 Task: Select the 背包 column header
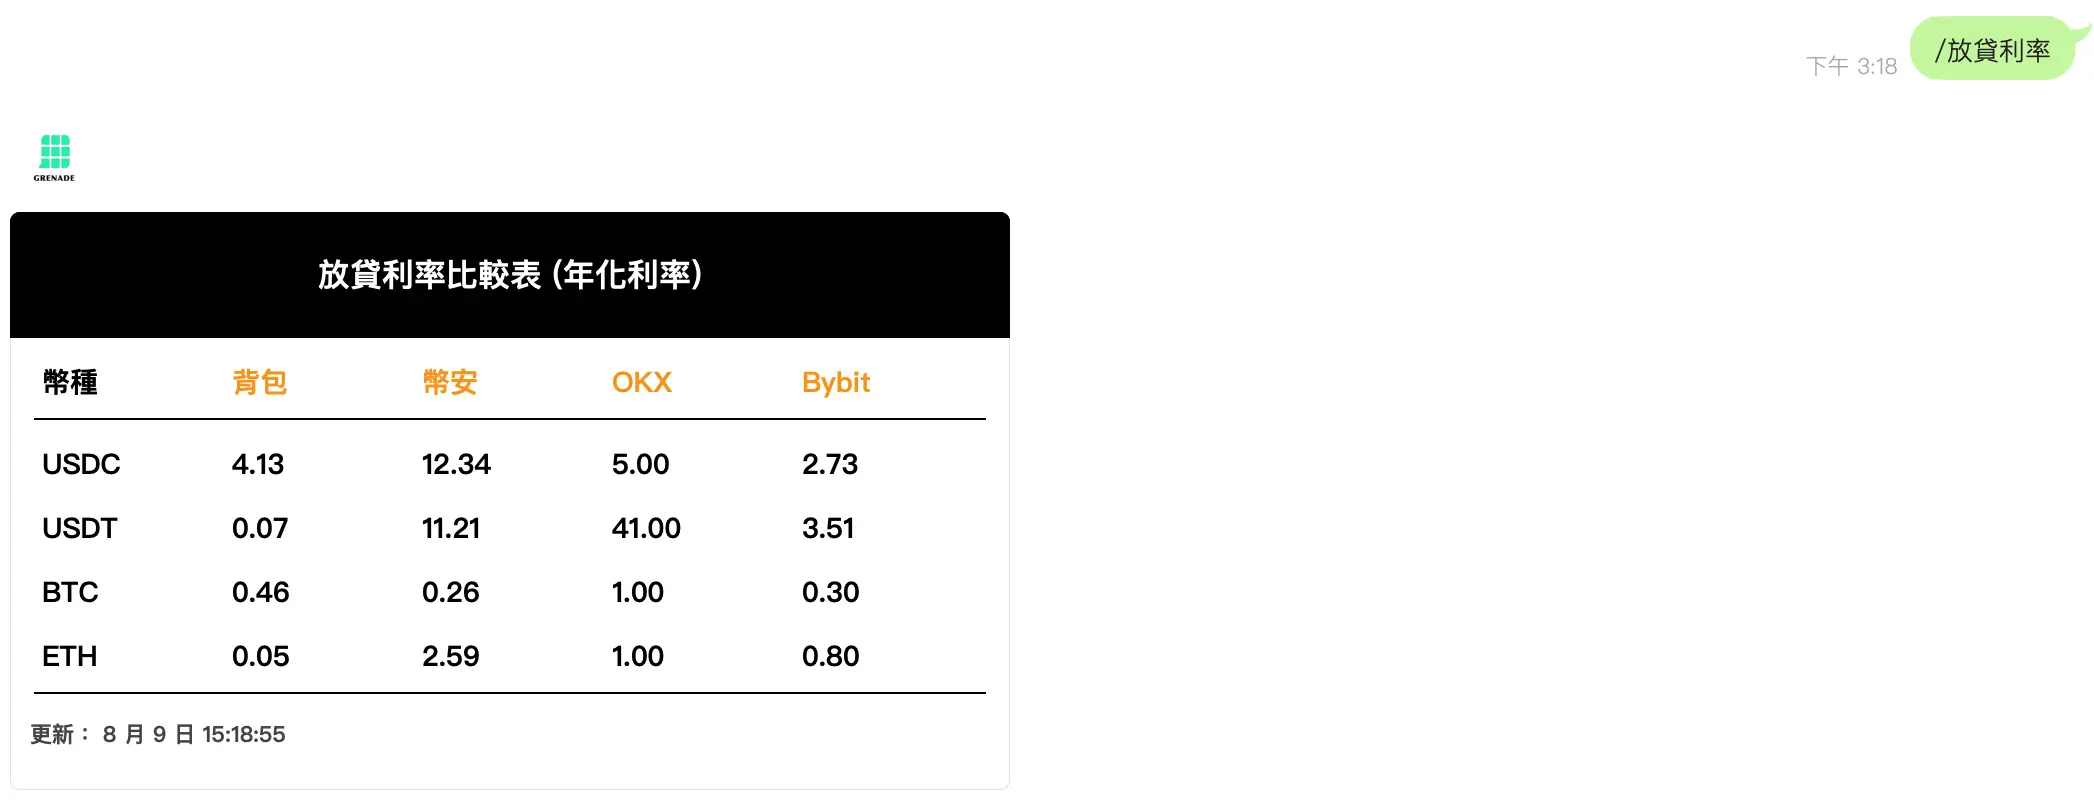pyautogui.click(x=260, y=382)
